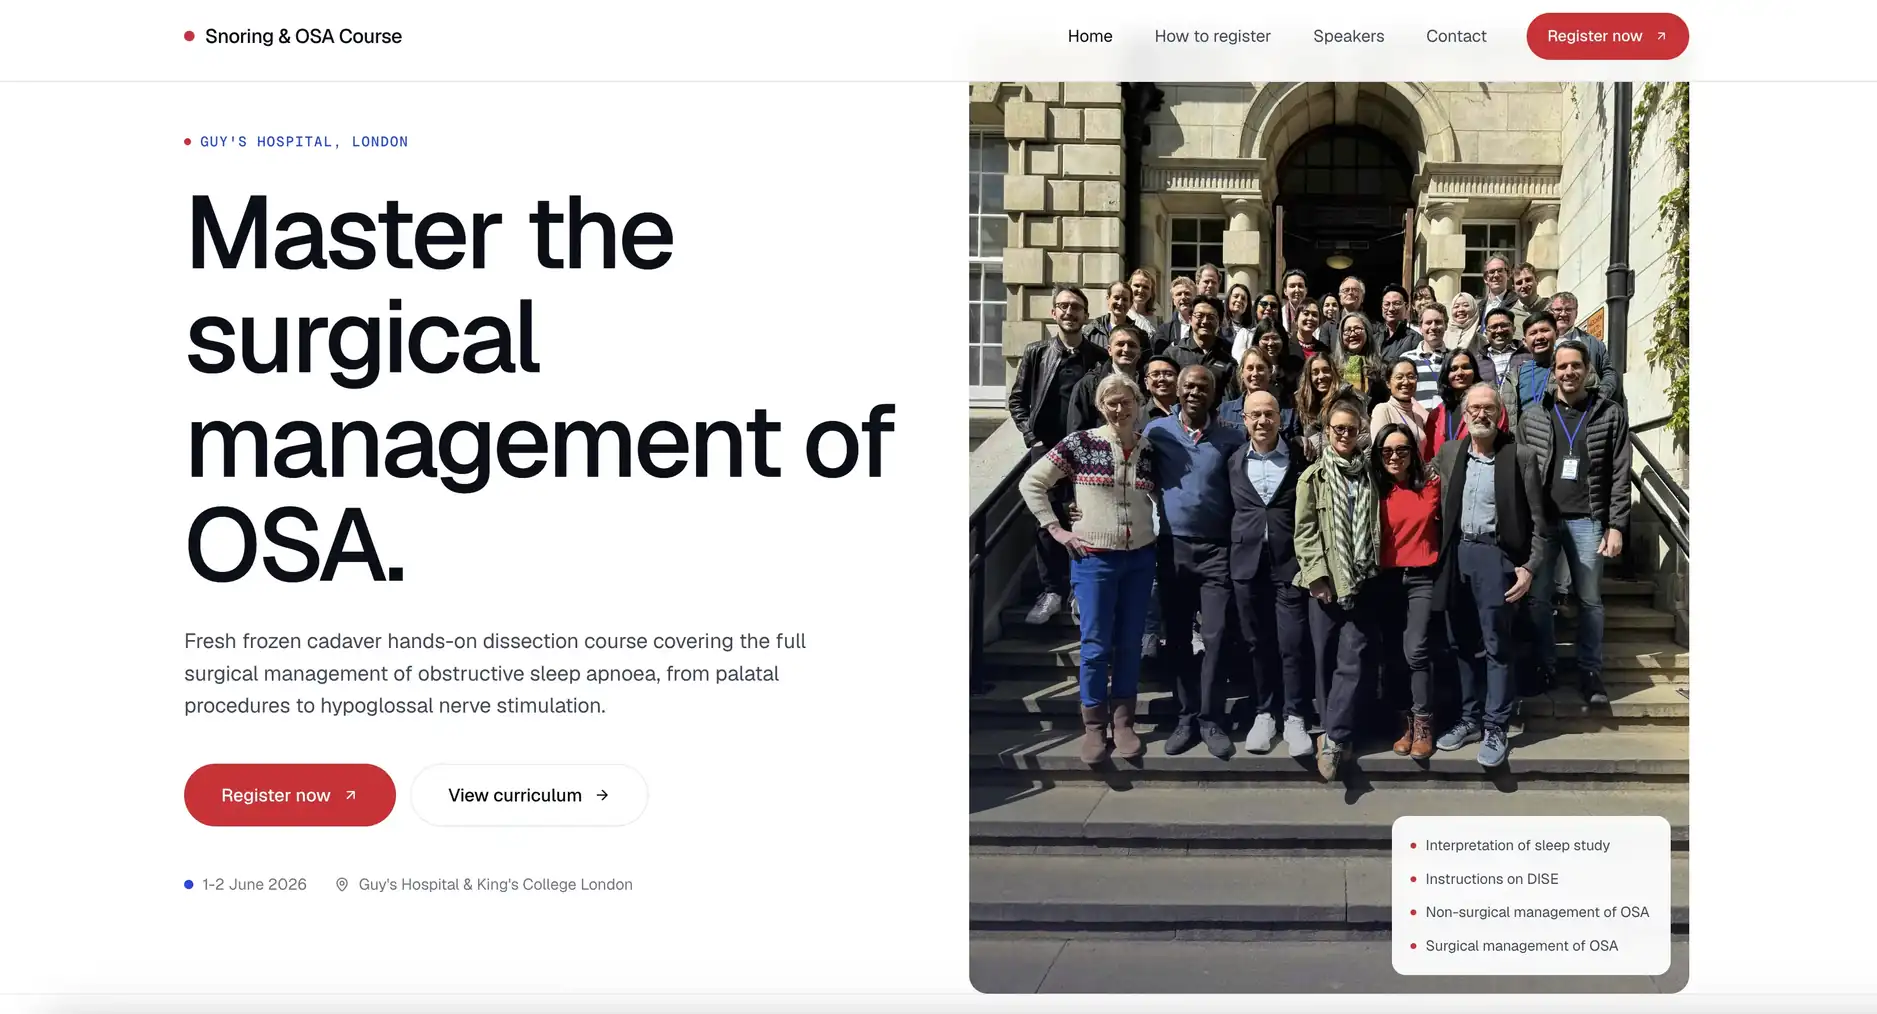Click 'Non-surgical management of OSA' list item
Screen dimensions: 1877x1014
coord(1537,912)
